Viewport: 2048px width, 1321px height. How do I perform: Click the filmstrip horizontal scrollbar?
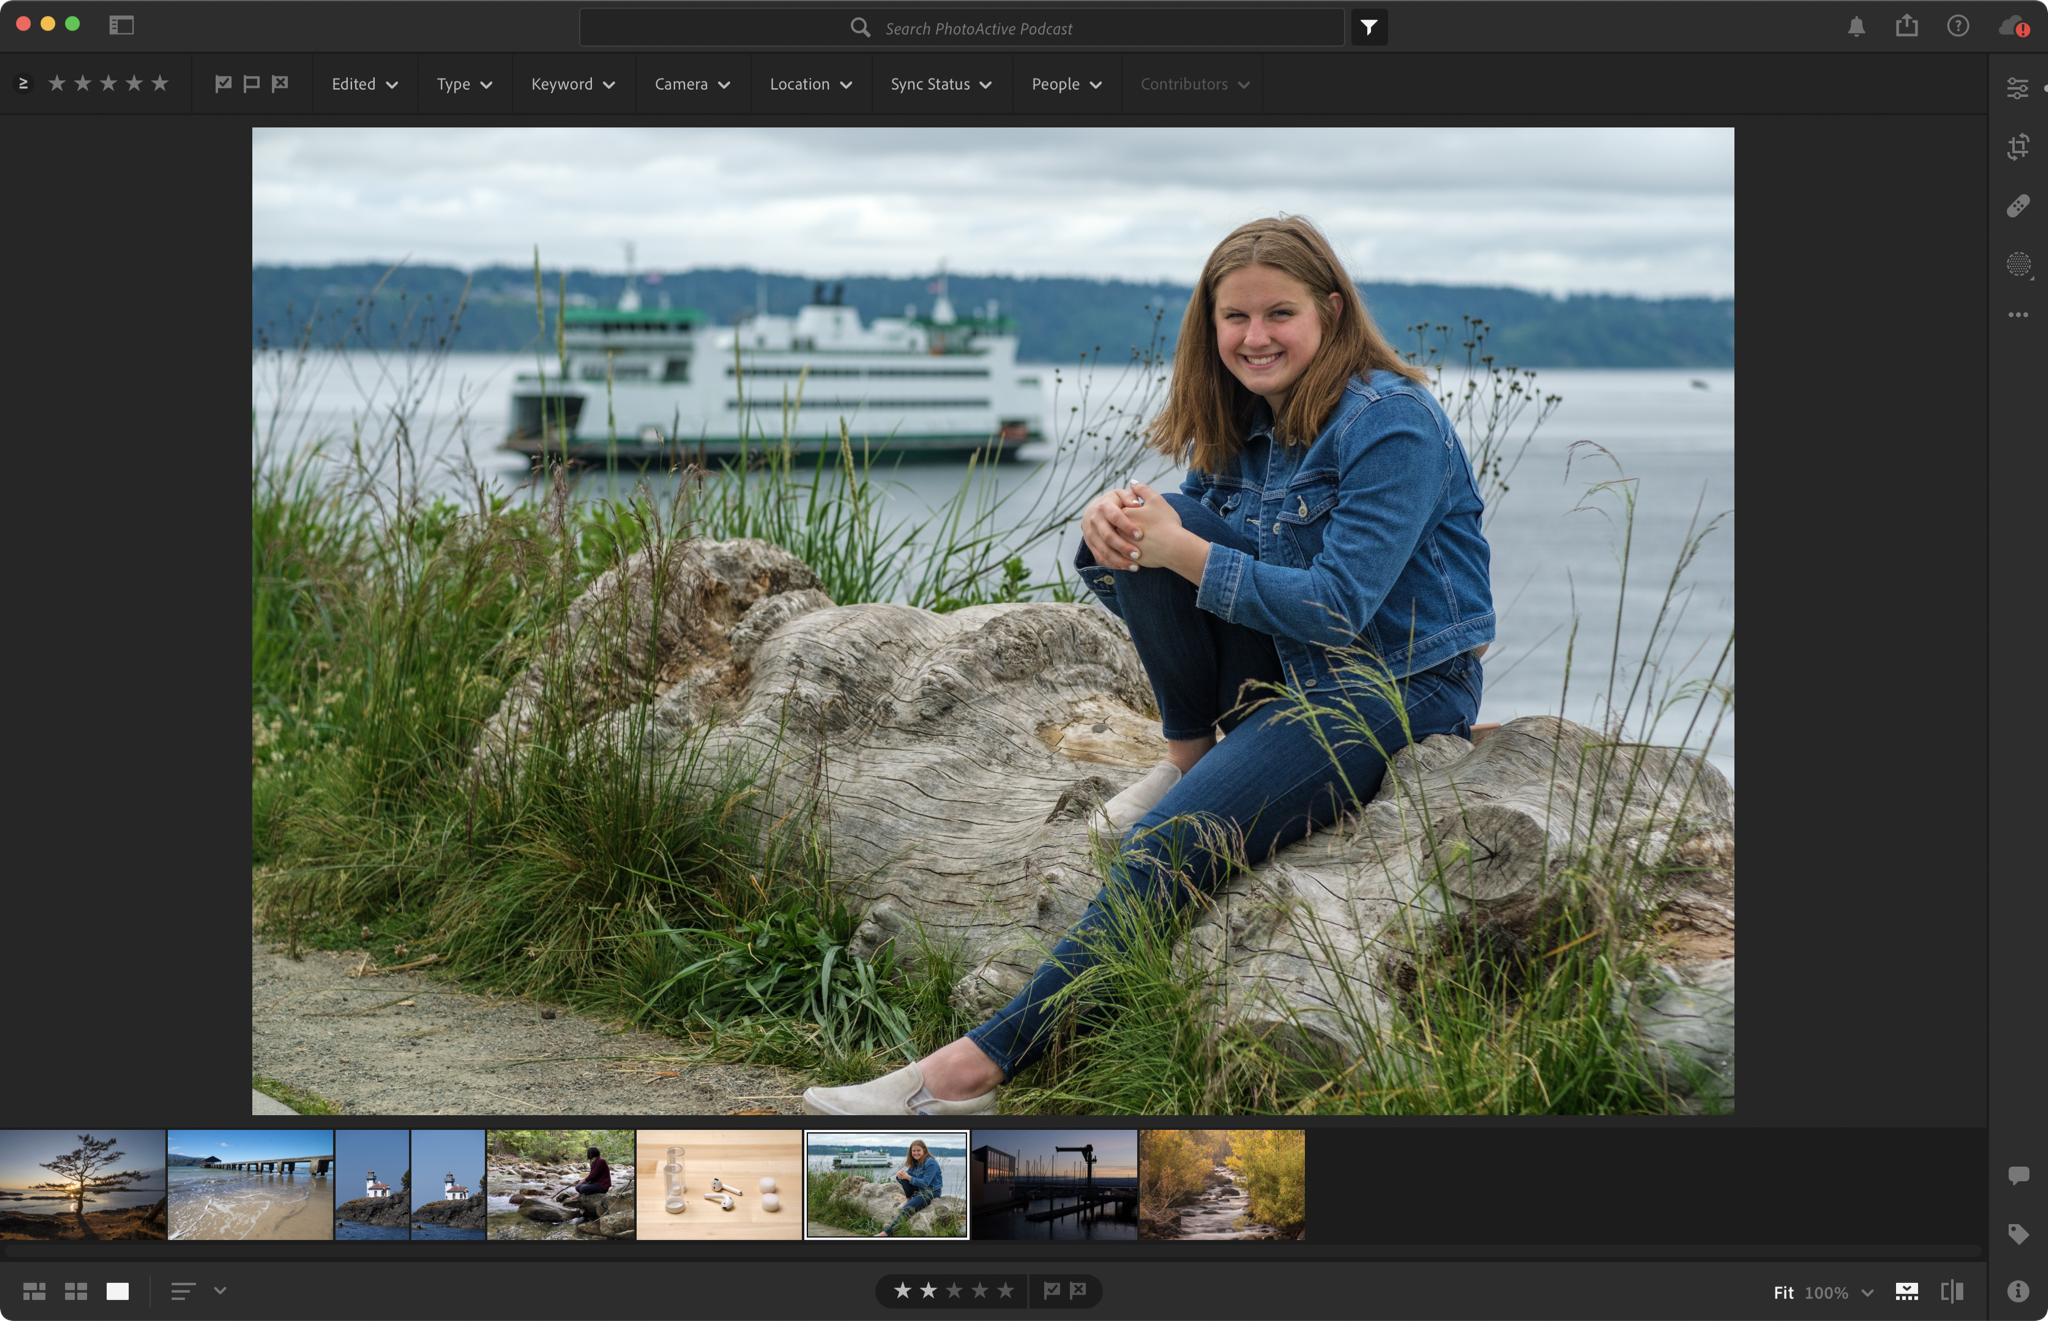[993, 1250]
